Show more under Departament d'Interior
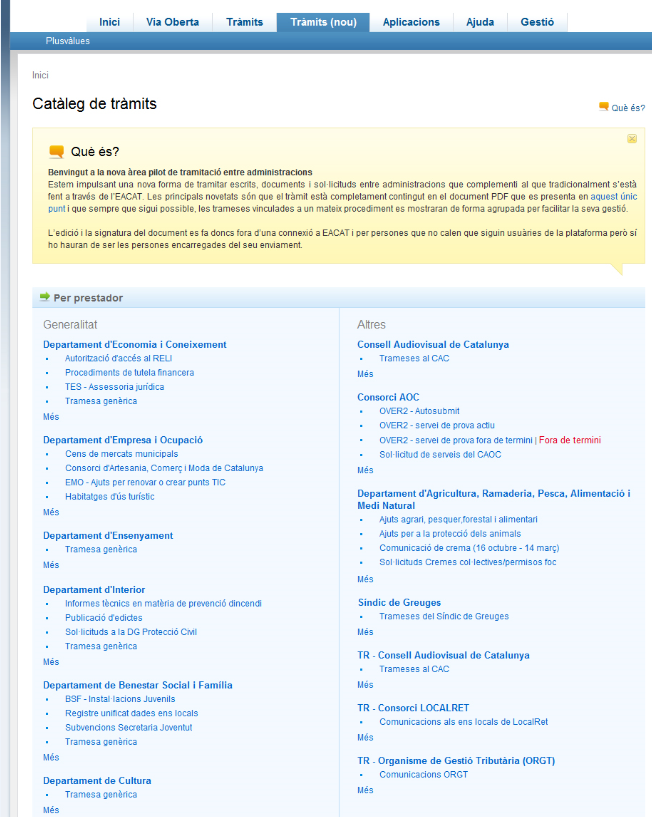 tap(51, 661)
